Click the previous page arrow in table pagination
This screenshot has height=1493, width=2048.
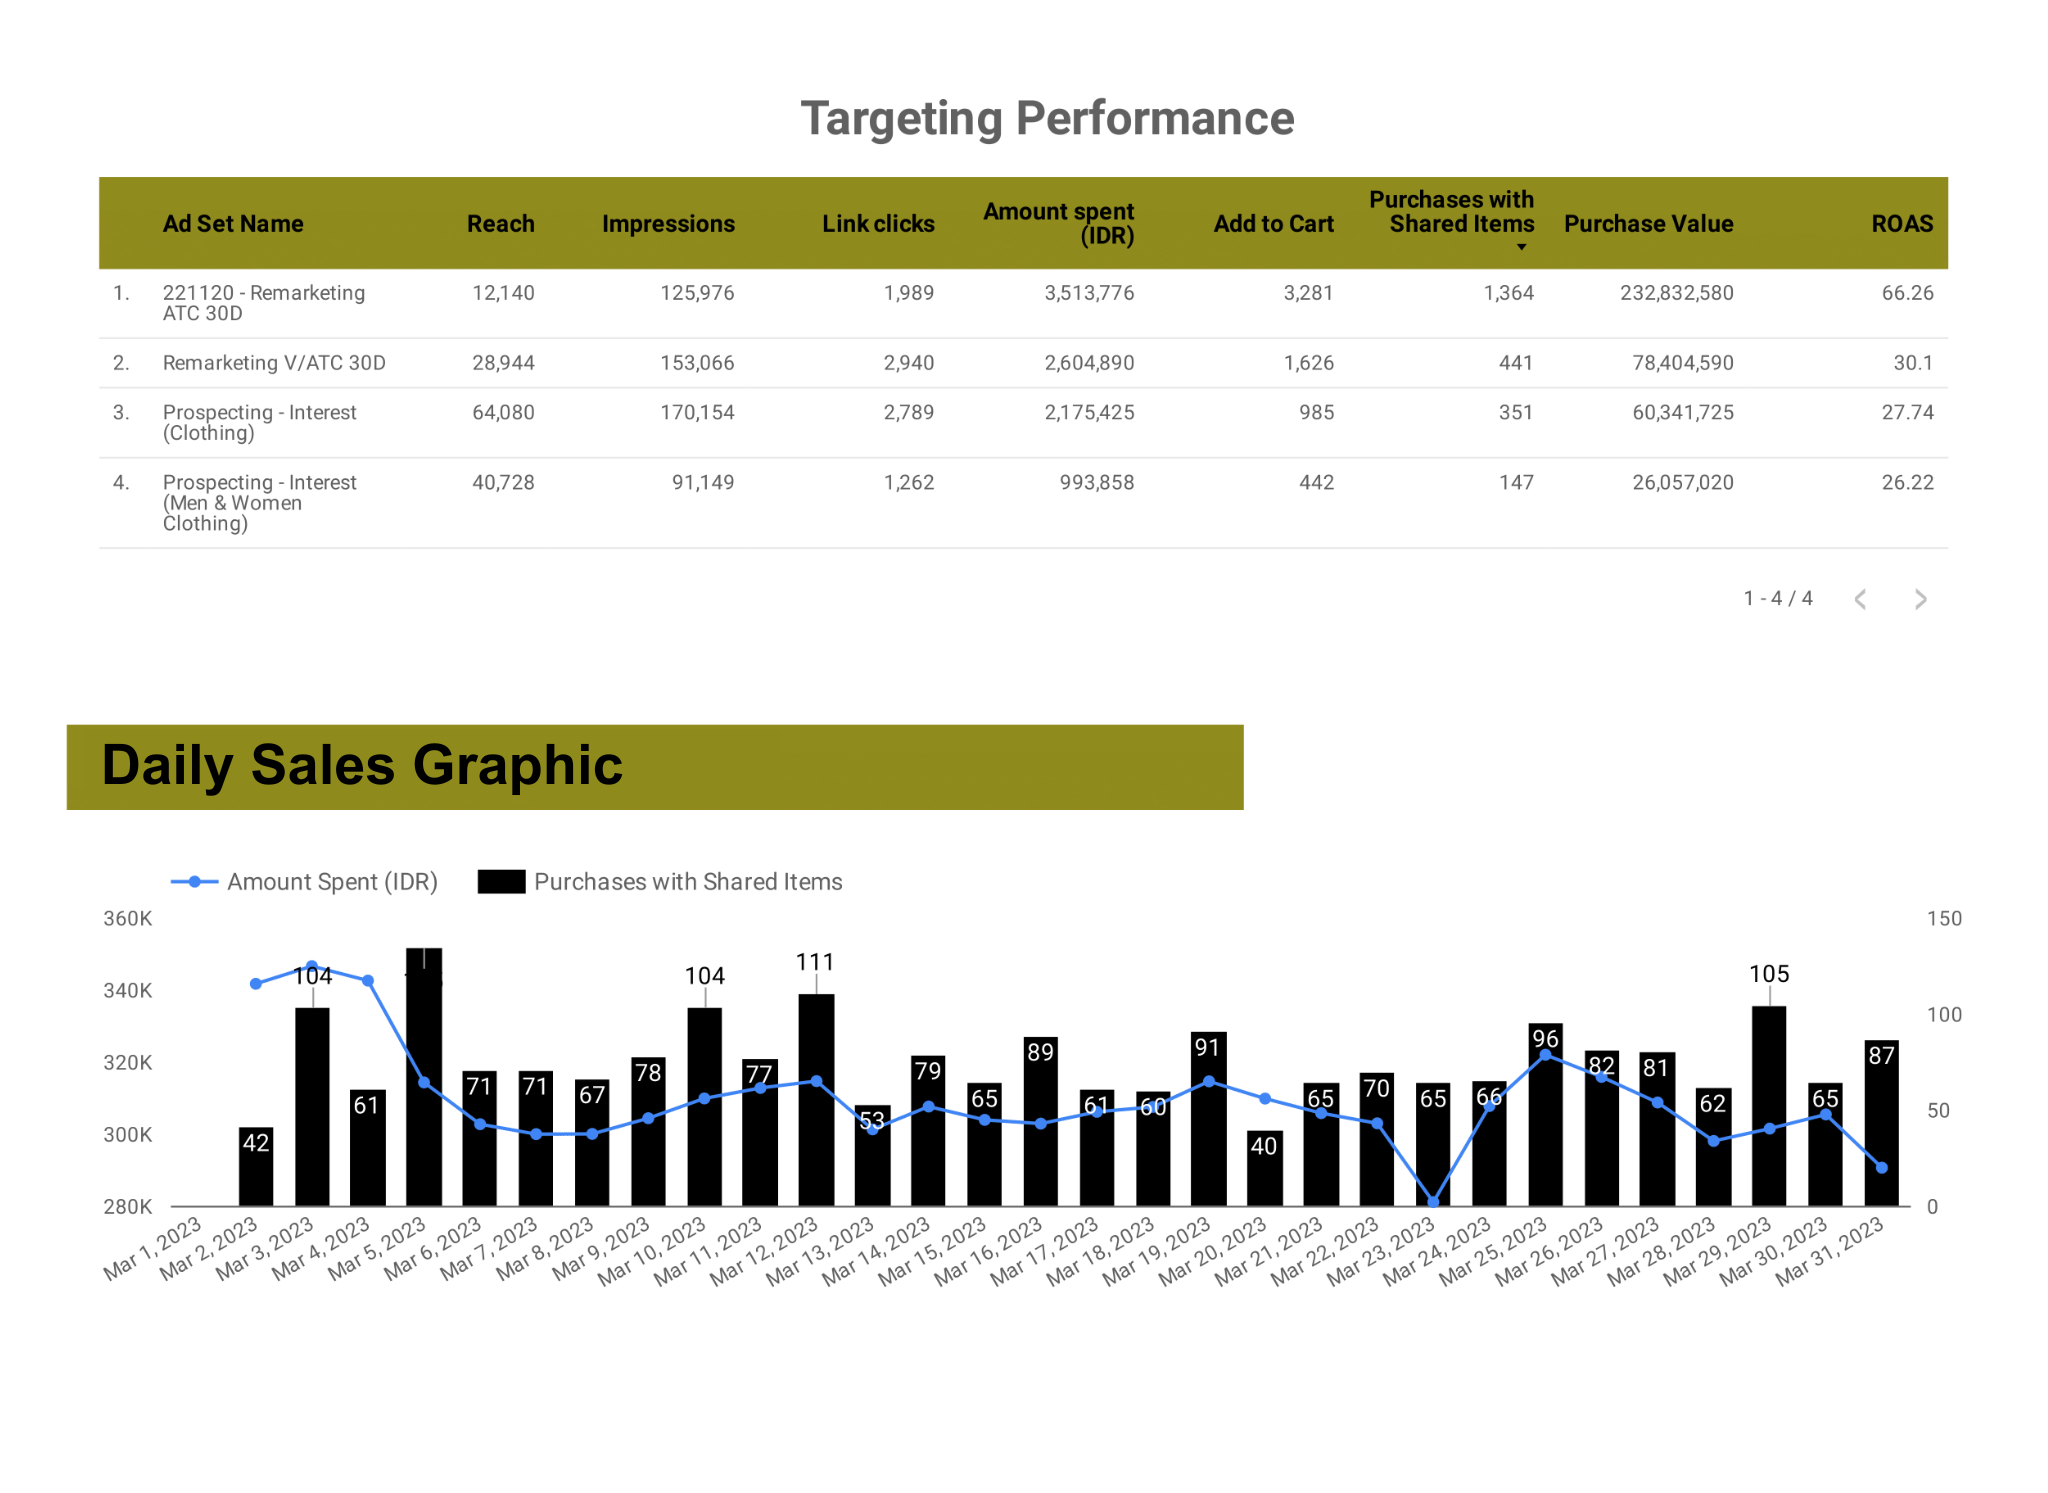point(1860,599)
